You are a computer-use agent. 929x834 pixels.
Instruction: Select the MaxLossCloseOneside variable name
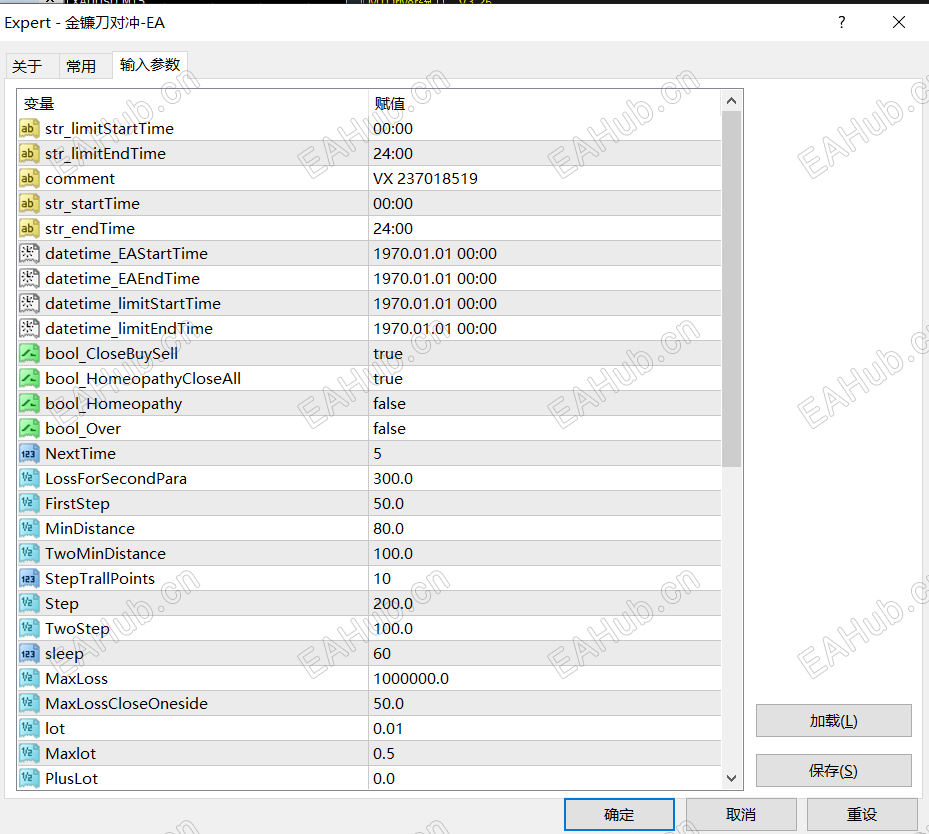[127, 704]
